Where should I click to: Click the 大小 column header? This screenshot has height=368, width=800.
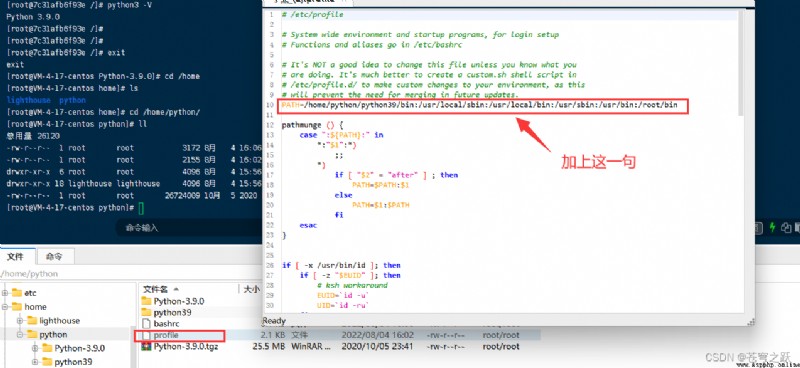click(251, 289)
